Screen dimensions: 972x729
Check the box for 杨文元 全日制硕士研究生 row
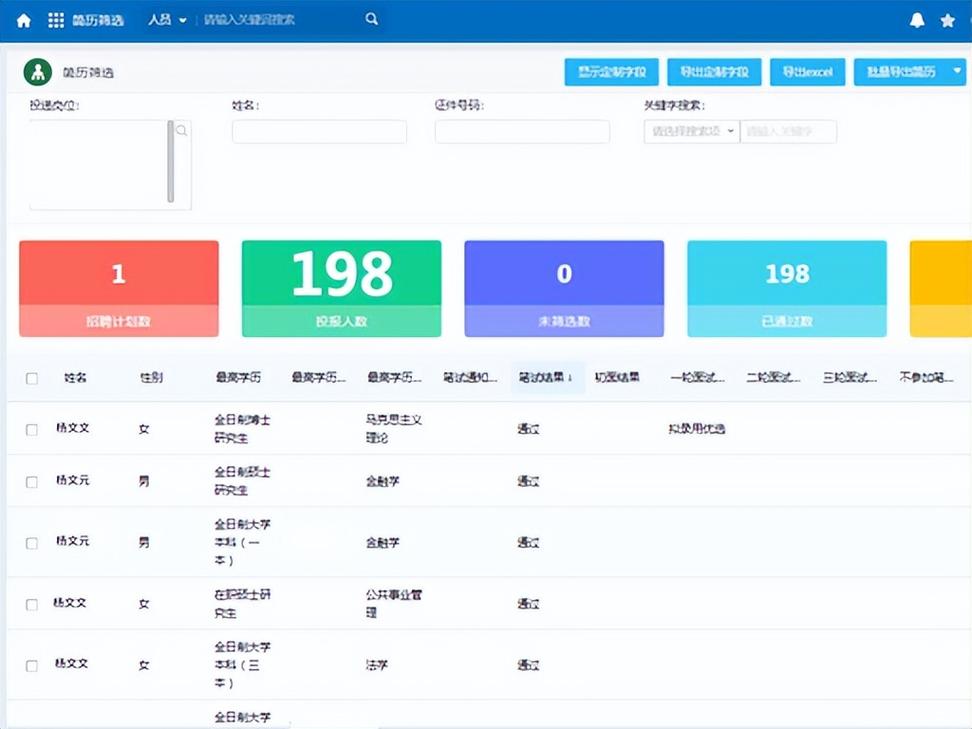(32, 482)
